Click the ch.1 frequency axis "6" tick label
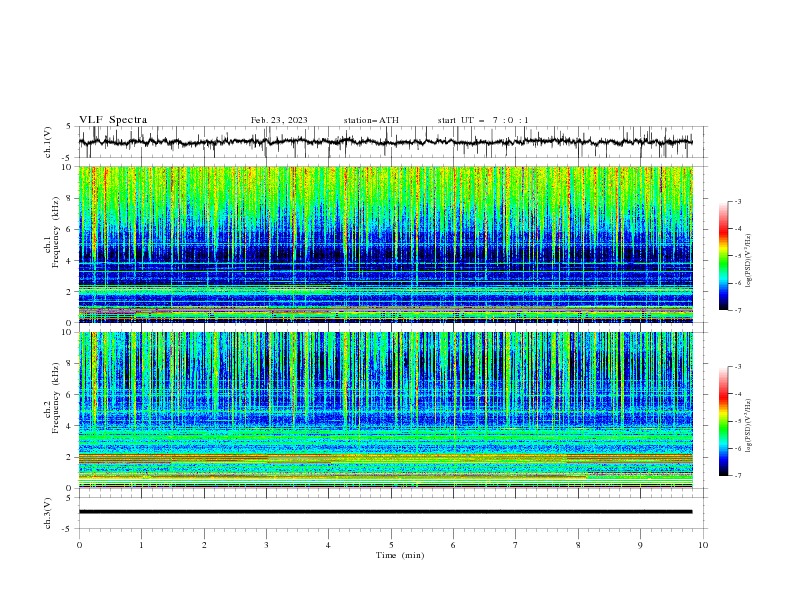 69,229
